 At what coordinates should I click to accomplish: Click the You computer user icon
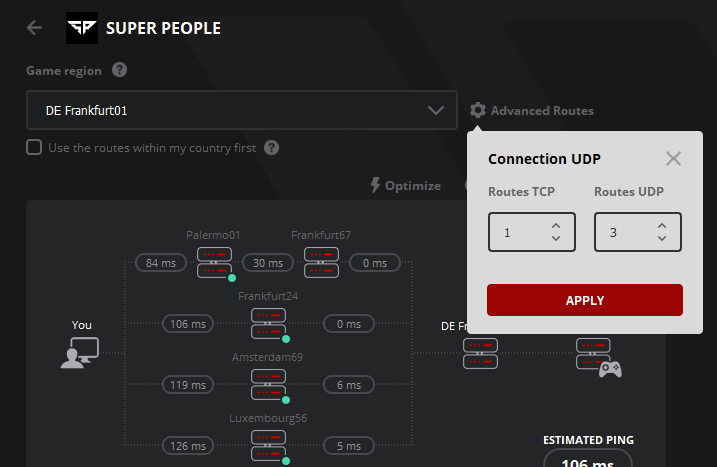pos(80,353)
